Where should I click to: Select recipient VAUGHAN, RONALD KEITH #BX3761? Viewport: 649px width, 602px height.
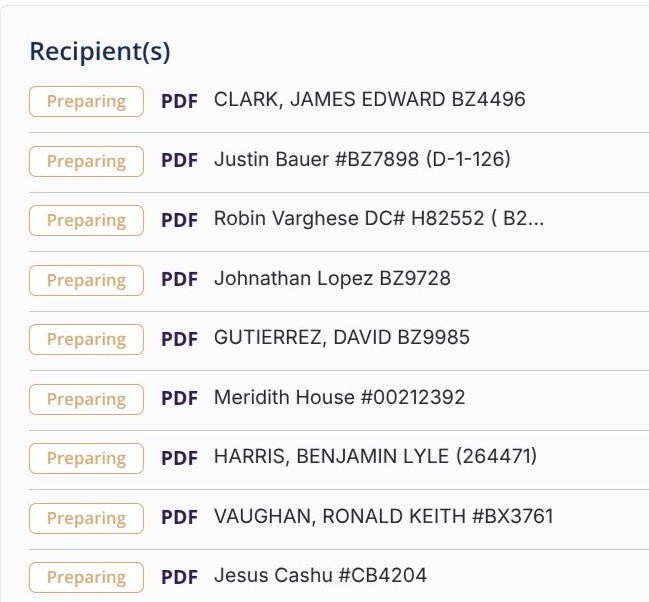[383, 517]
